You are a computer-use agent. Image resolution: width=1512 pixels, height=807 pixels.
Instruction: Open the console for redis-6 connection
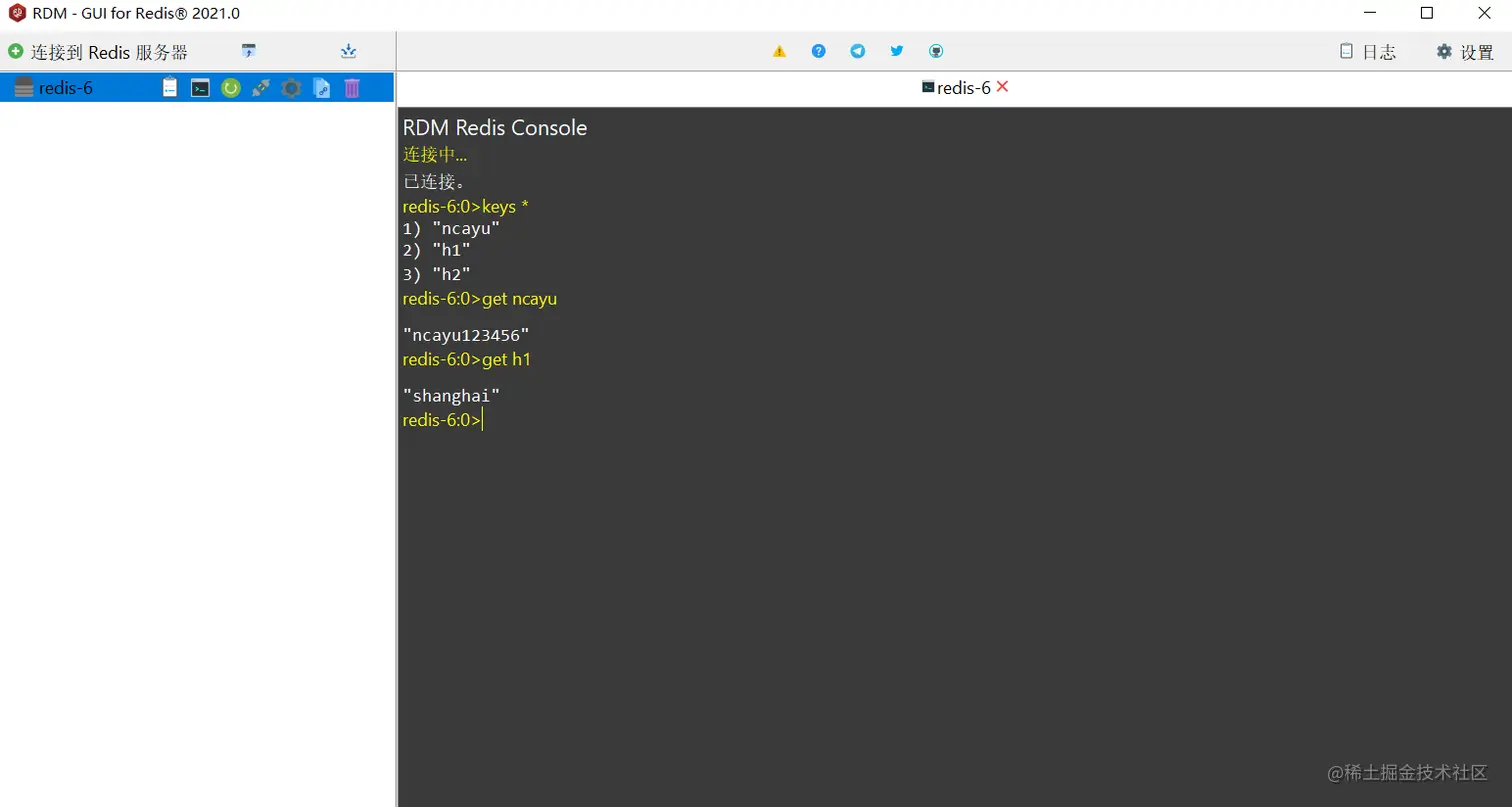[x=200, y=88]
